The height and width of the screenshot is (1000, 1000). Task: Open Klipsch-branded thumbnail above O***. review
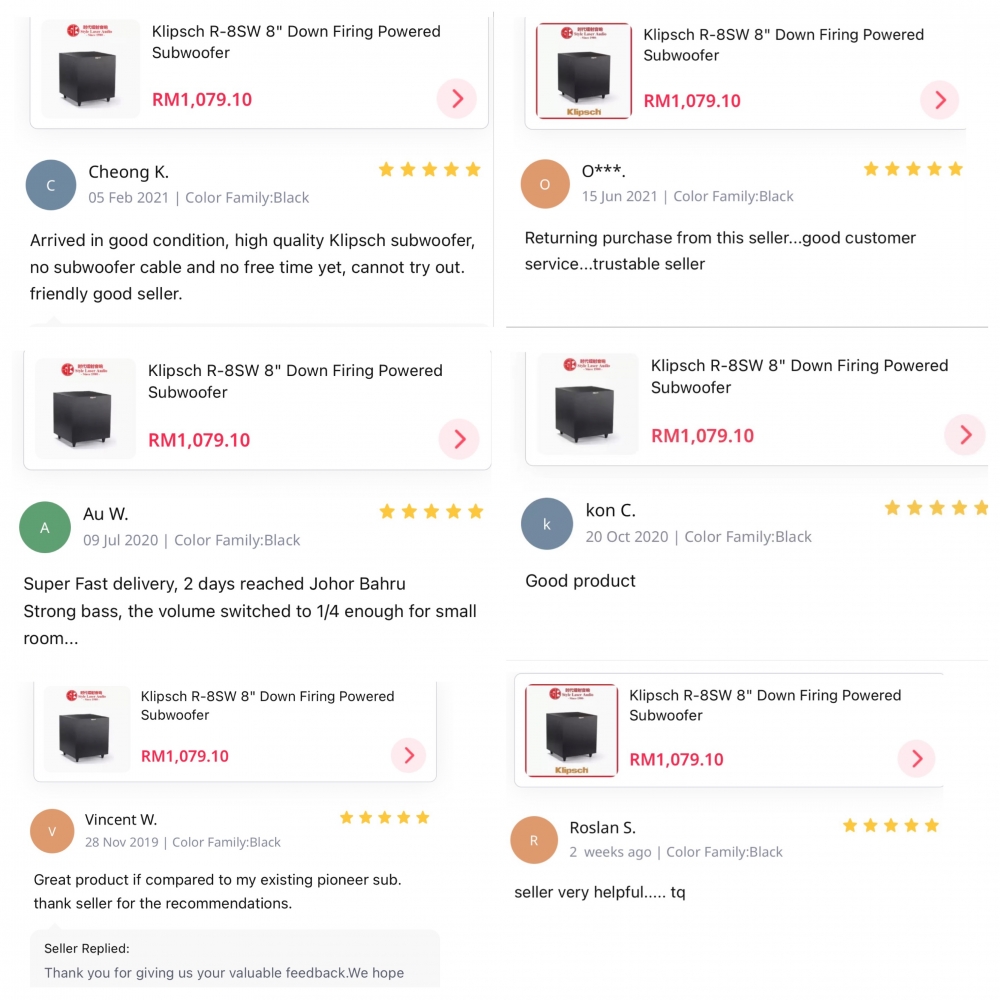pos(584,71)
